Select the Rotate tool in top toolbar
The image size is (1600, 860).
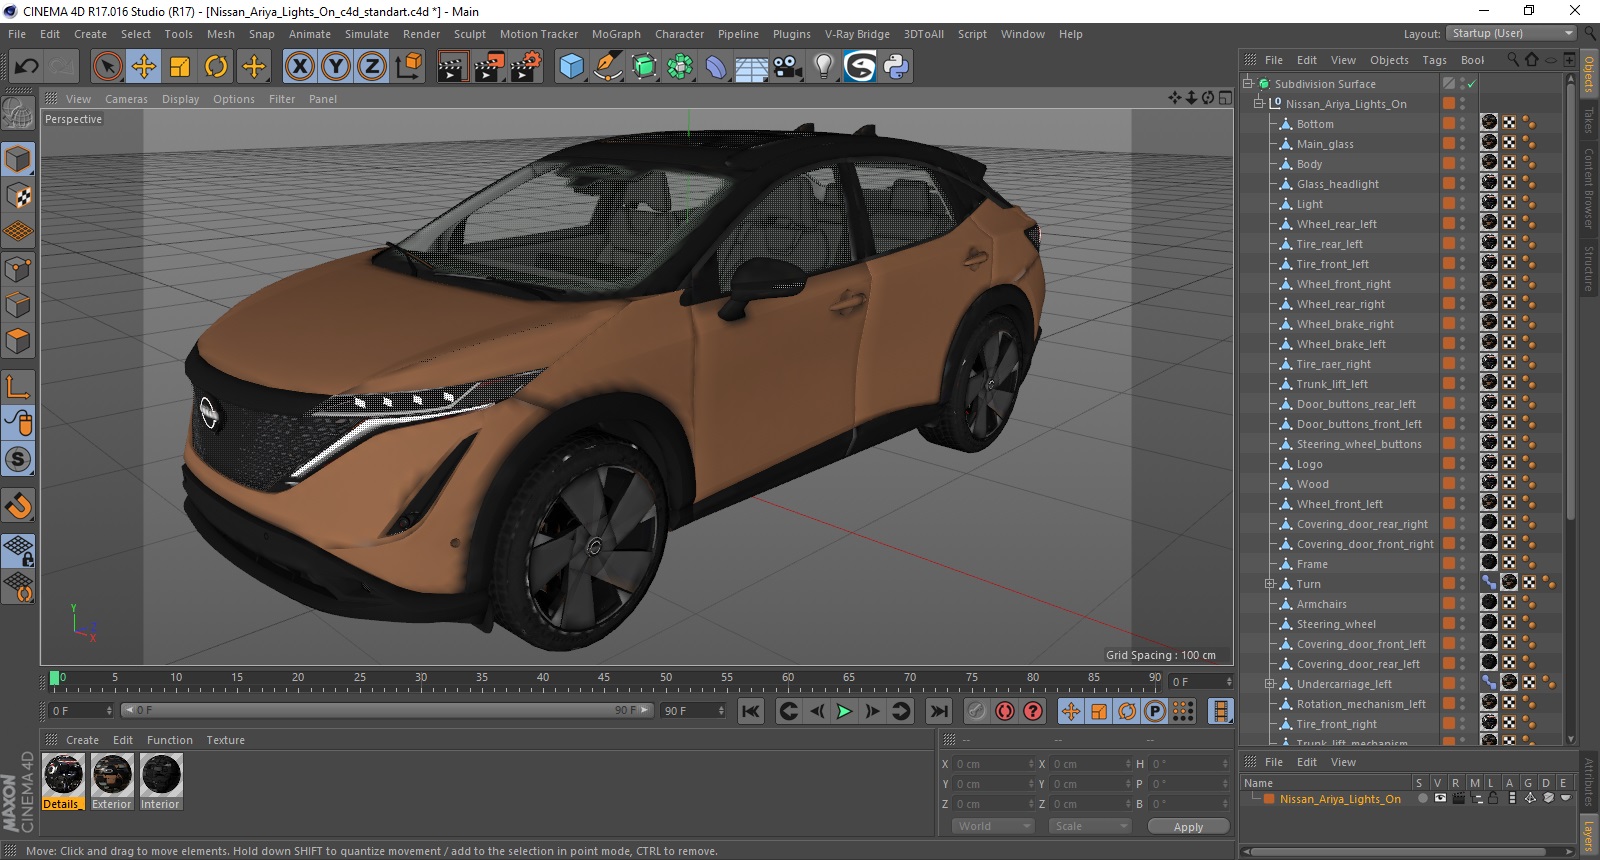tap(216, 67)
